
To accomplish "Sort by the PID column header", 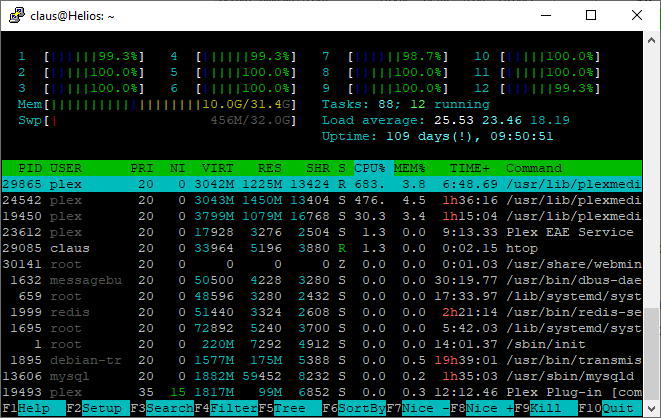I will (30, 168).
